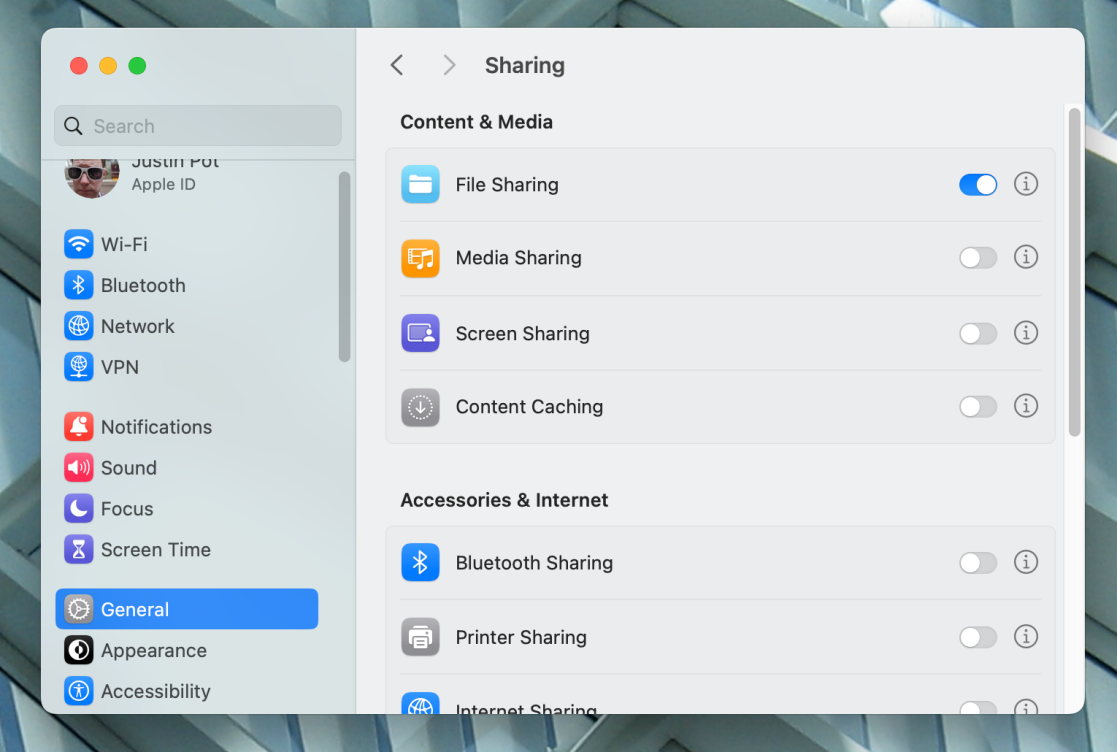1117x752 pixels.
Task: Open Network settings via globe icon
Action: (x=78, y=326)
